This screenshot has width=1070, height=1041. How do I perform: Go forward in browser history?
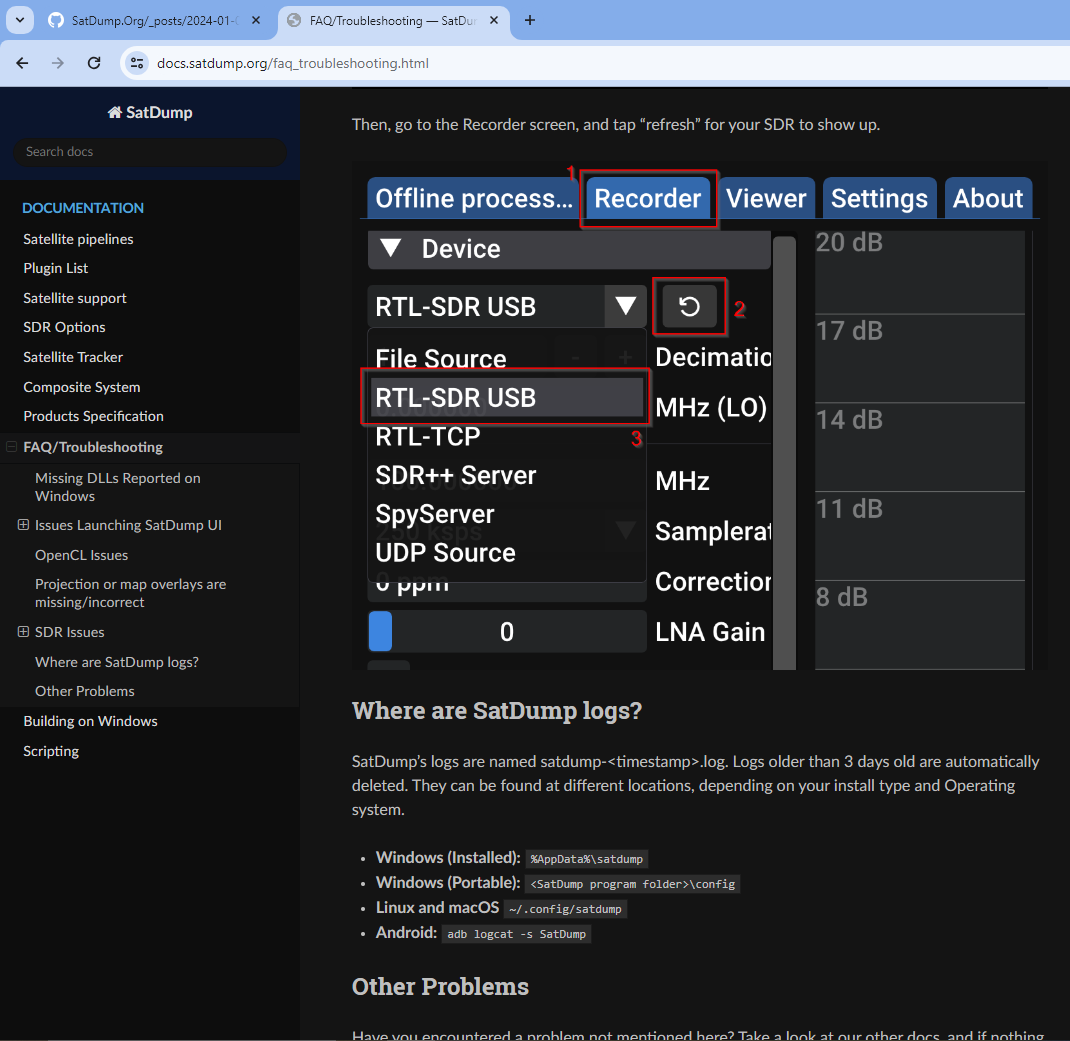[x=58, y=63]
